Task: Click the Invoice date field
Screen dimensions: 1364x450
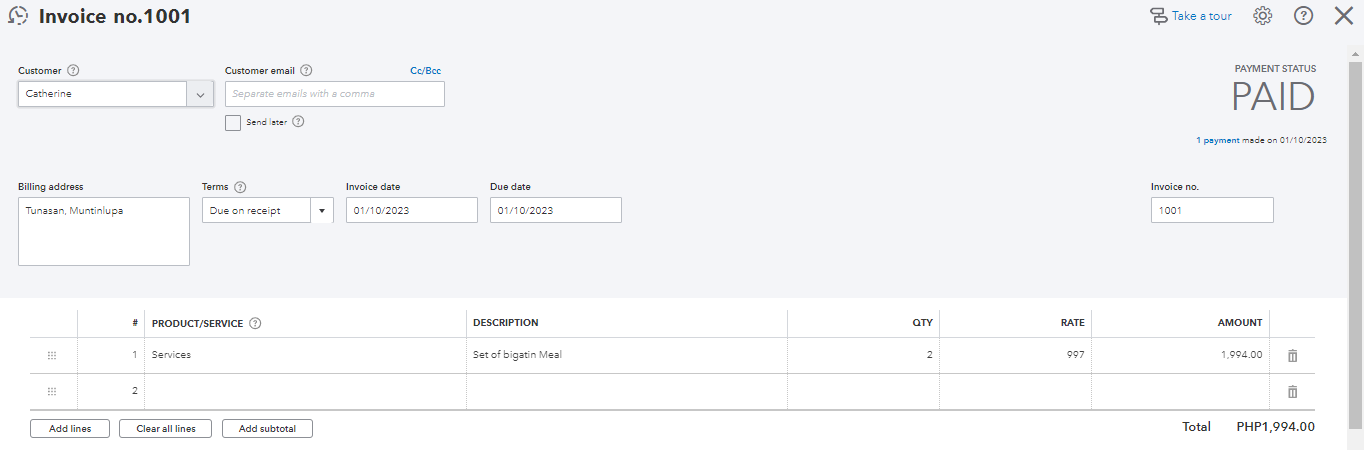Action: tap(412, 211)
